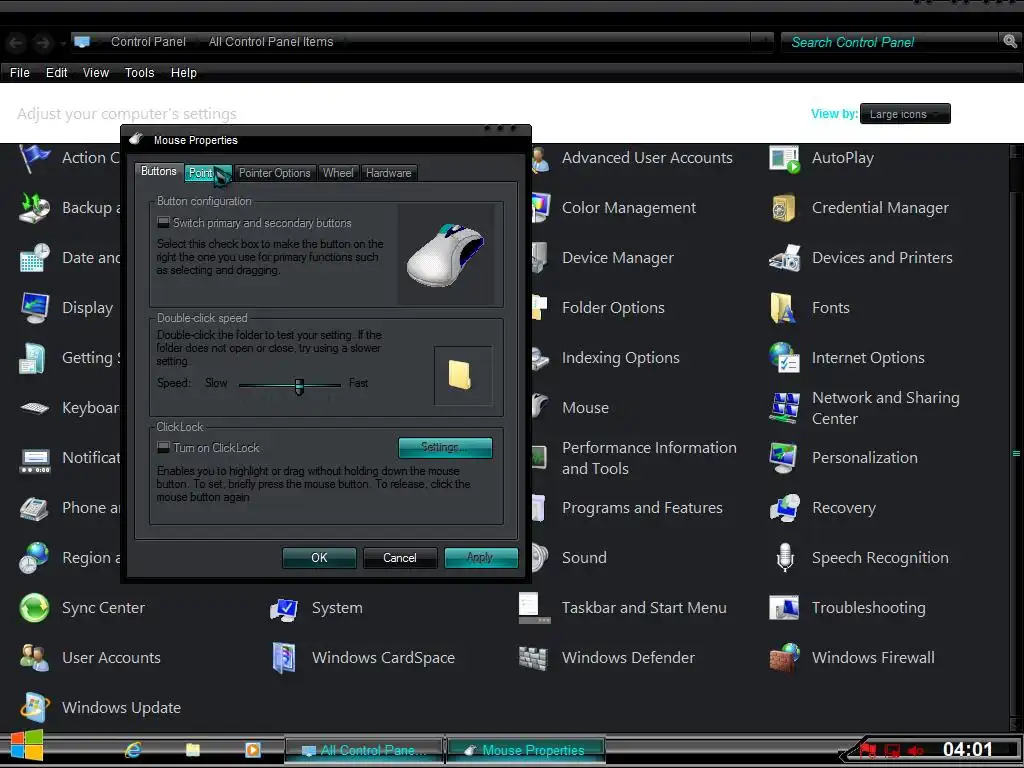Screen dimensions: 1024x768
Task: Open the Fonts folder icon
Action: point(783,308)
